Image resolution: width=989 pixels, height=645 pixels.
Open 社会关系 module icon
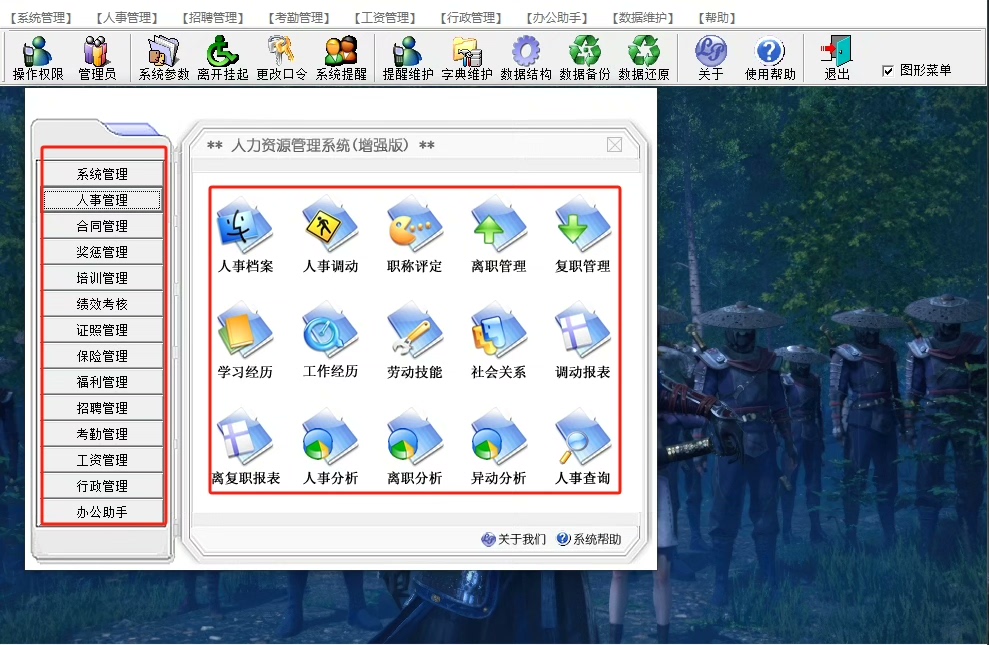point(498,340)
